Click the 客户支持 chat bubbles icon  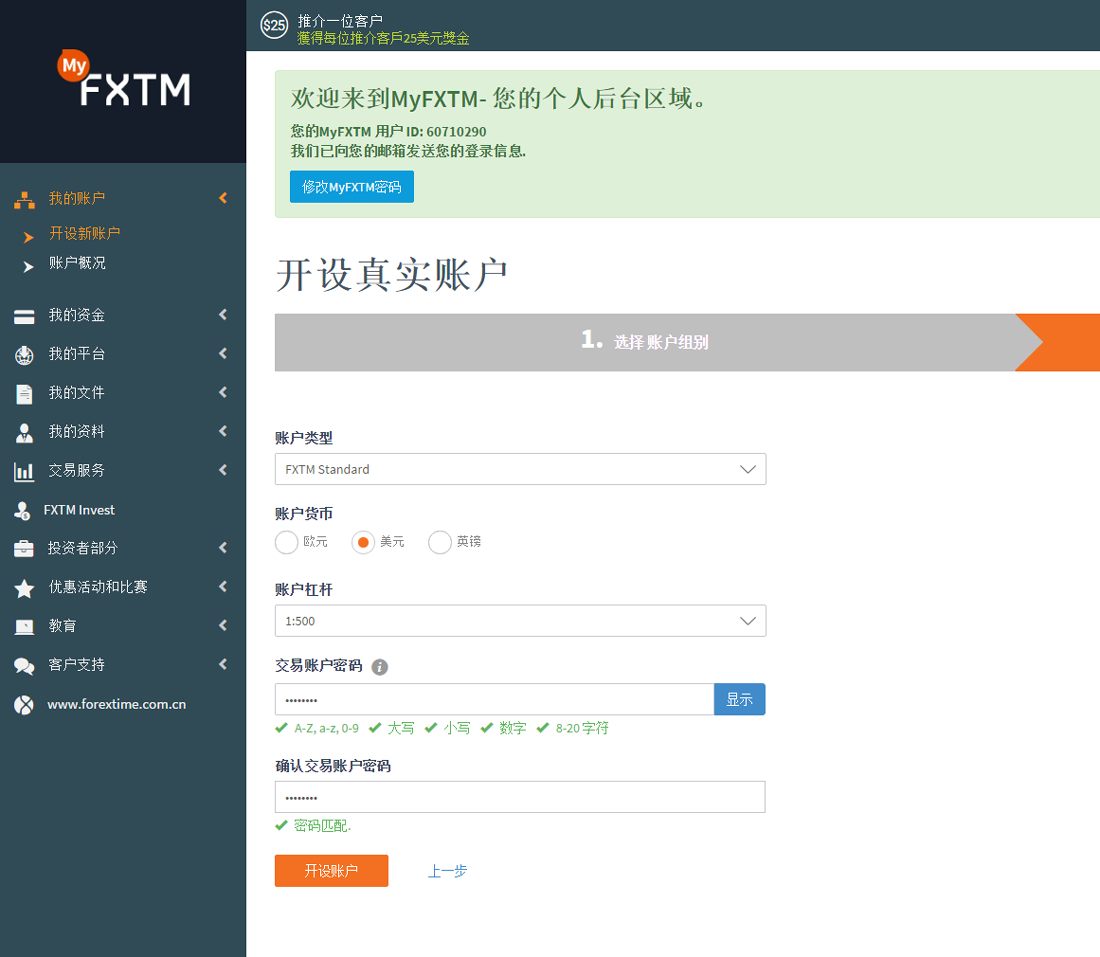point(25,666)
